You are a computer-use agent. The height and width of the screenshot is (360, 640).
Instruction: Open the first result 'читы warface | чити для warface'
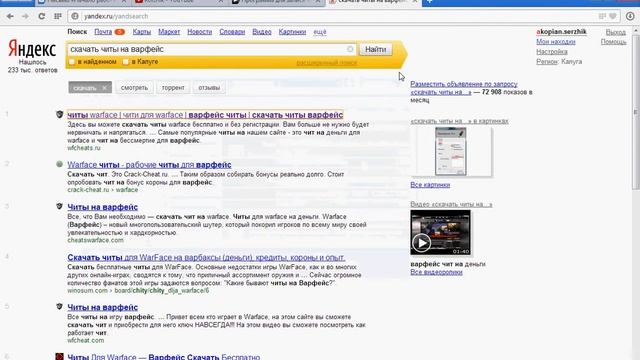point(205,115)
